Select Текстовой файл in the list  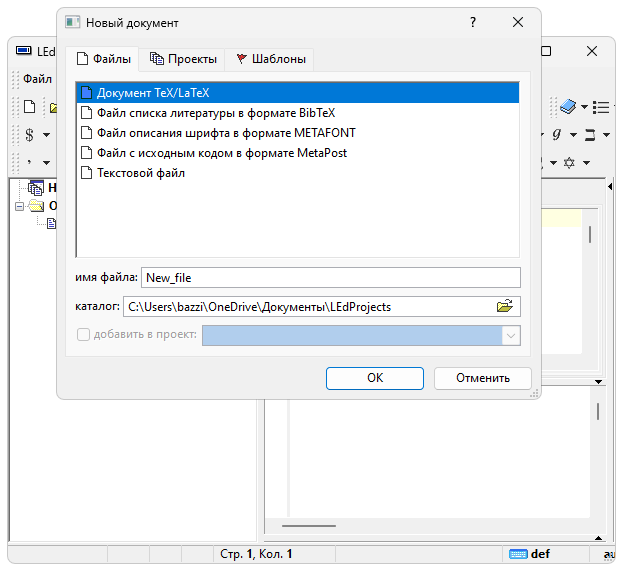(x=297, y=173)
